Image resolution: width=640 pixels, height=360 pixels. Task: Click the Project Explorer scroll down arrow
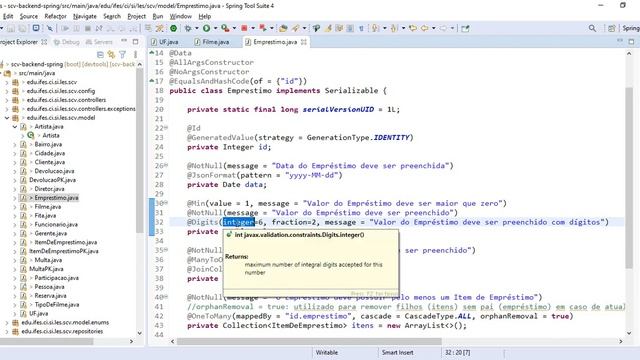tap(140, 333)
